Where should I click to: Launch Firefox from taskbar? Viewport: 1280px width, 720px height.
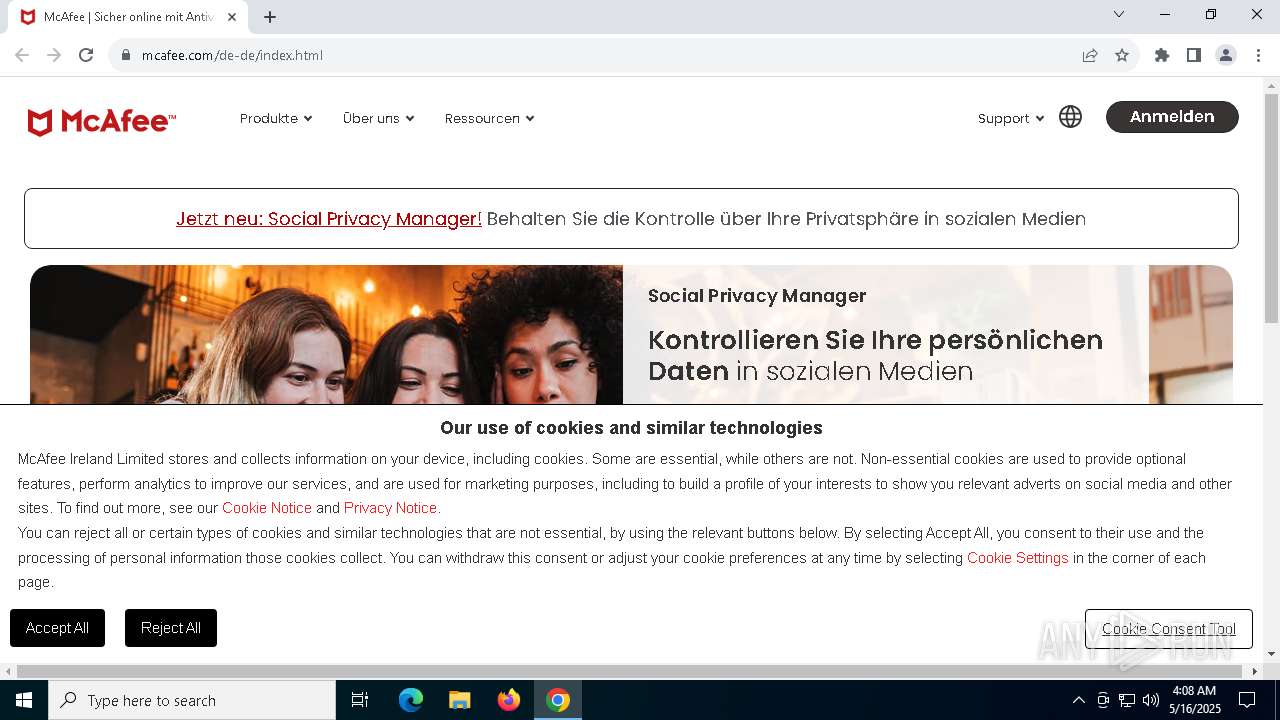(509, 700)
